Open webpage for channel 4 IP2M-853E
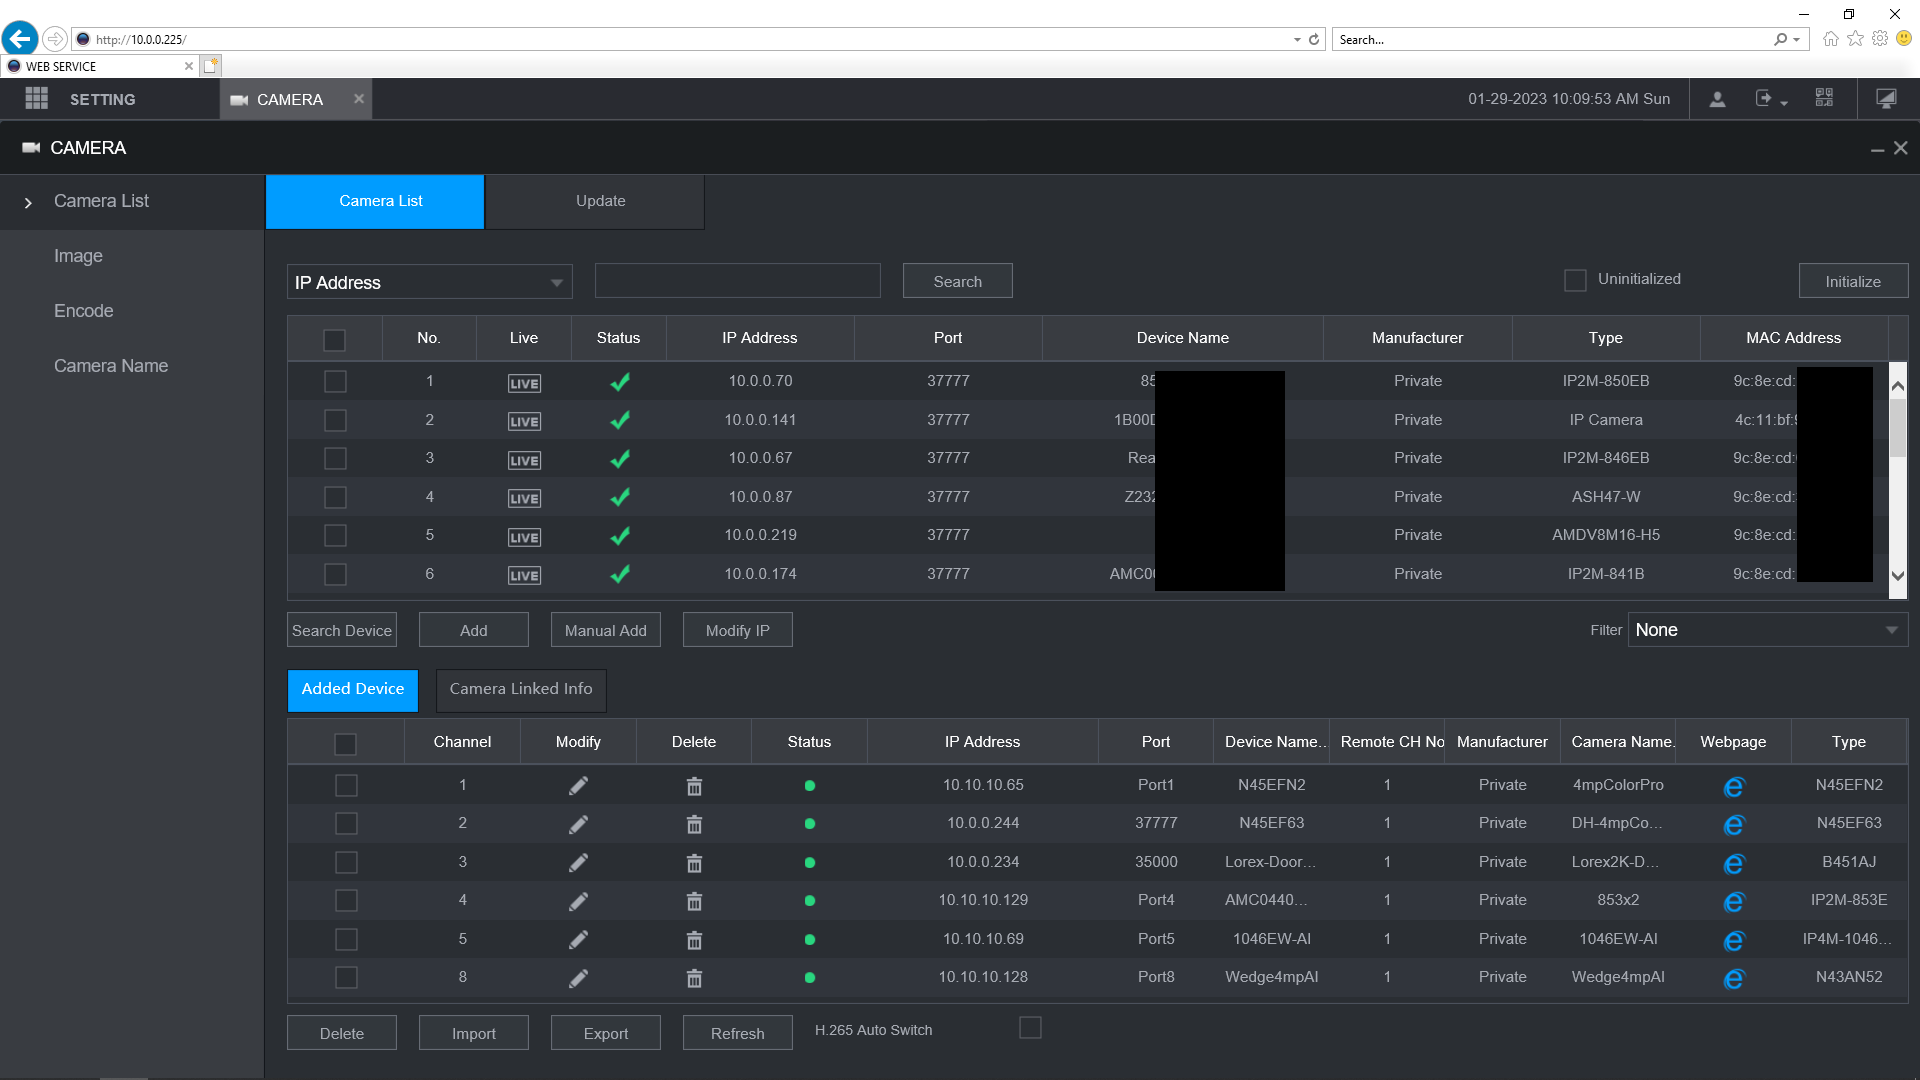The image size is (1920, 1080). [1733, 902]
